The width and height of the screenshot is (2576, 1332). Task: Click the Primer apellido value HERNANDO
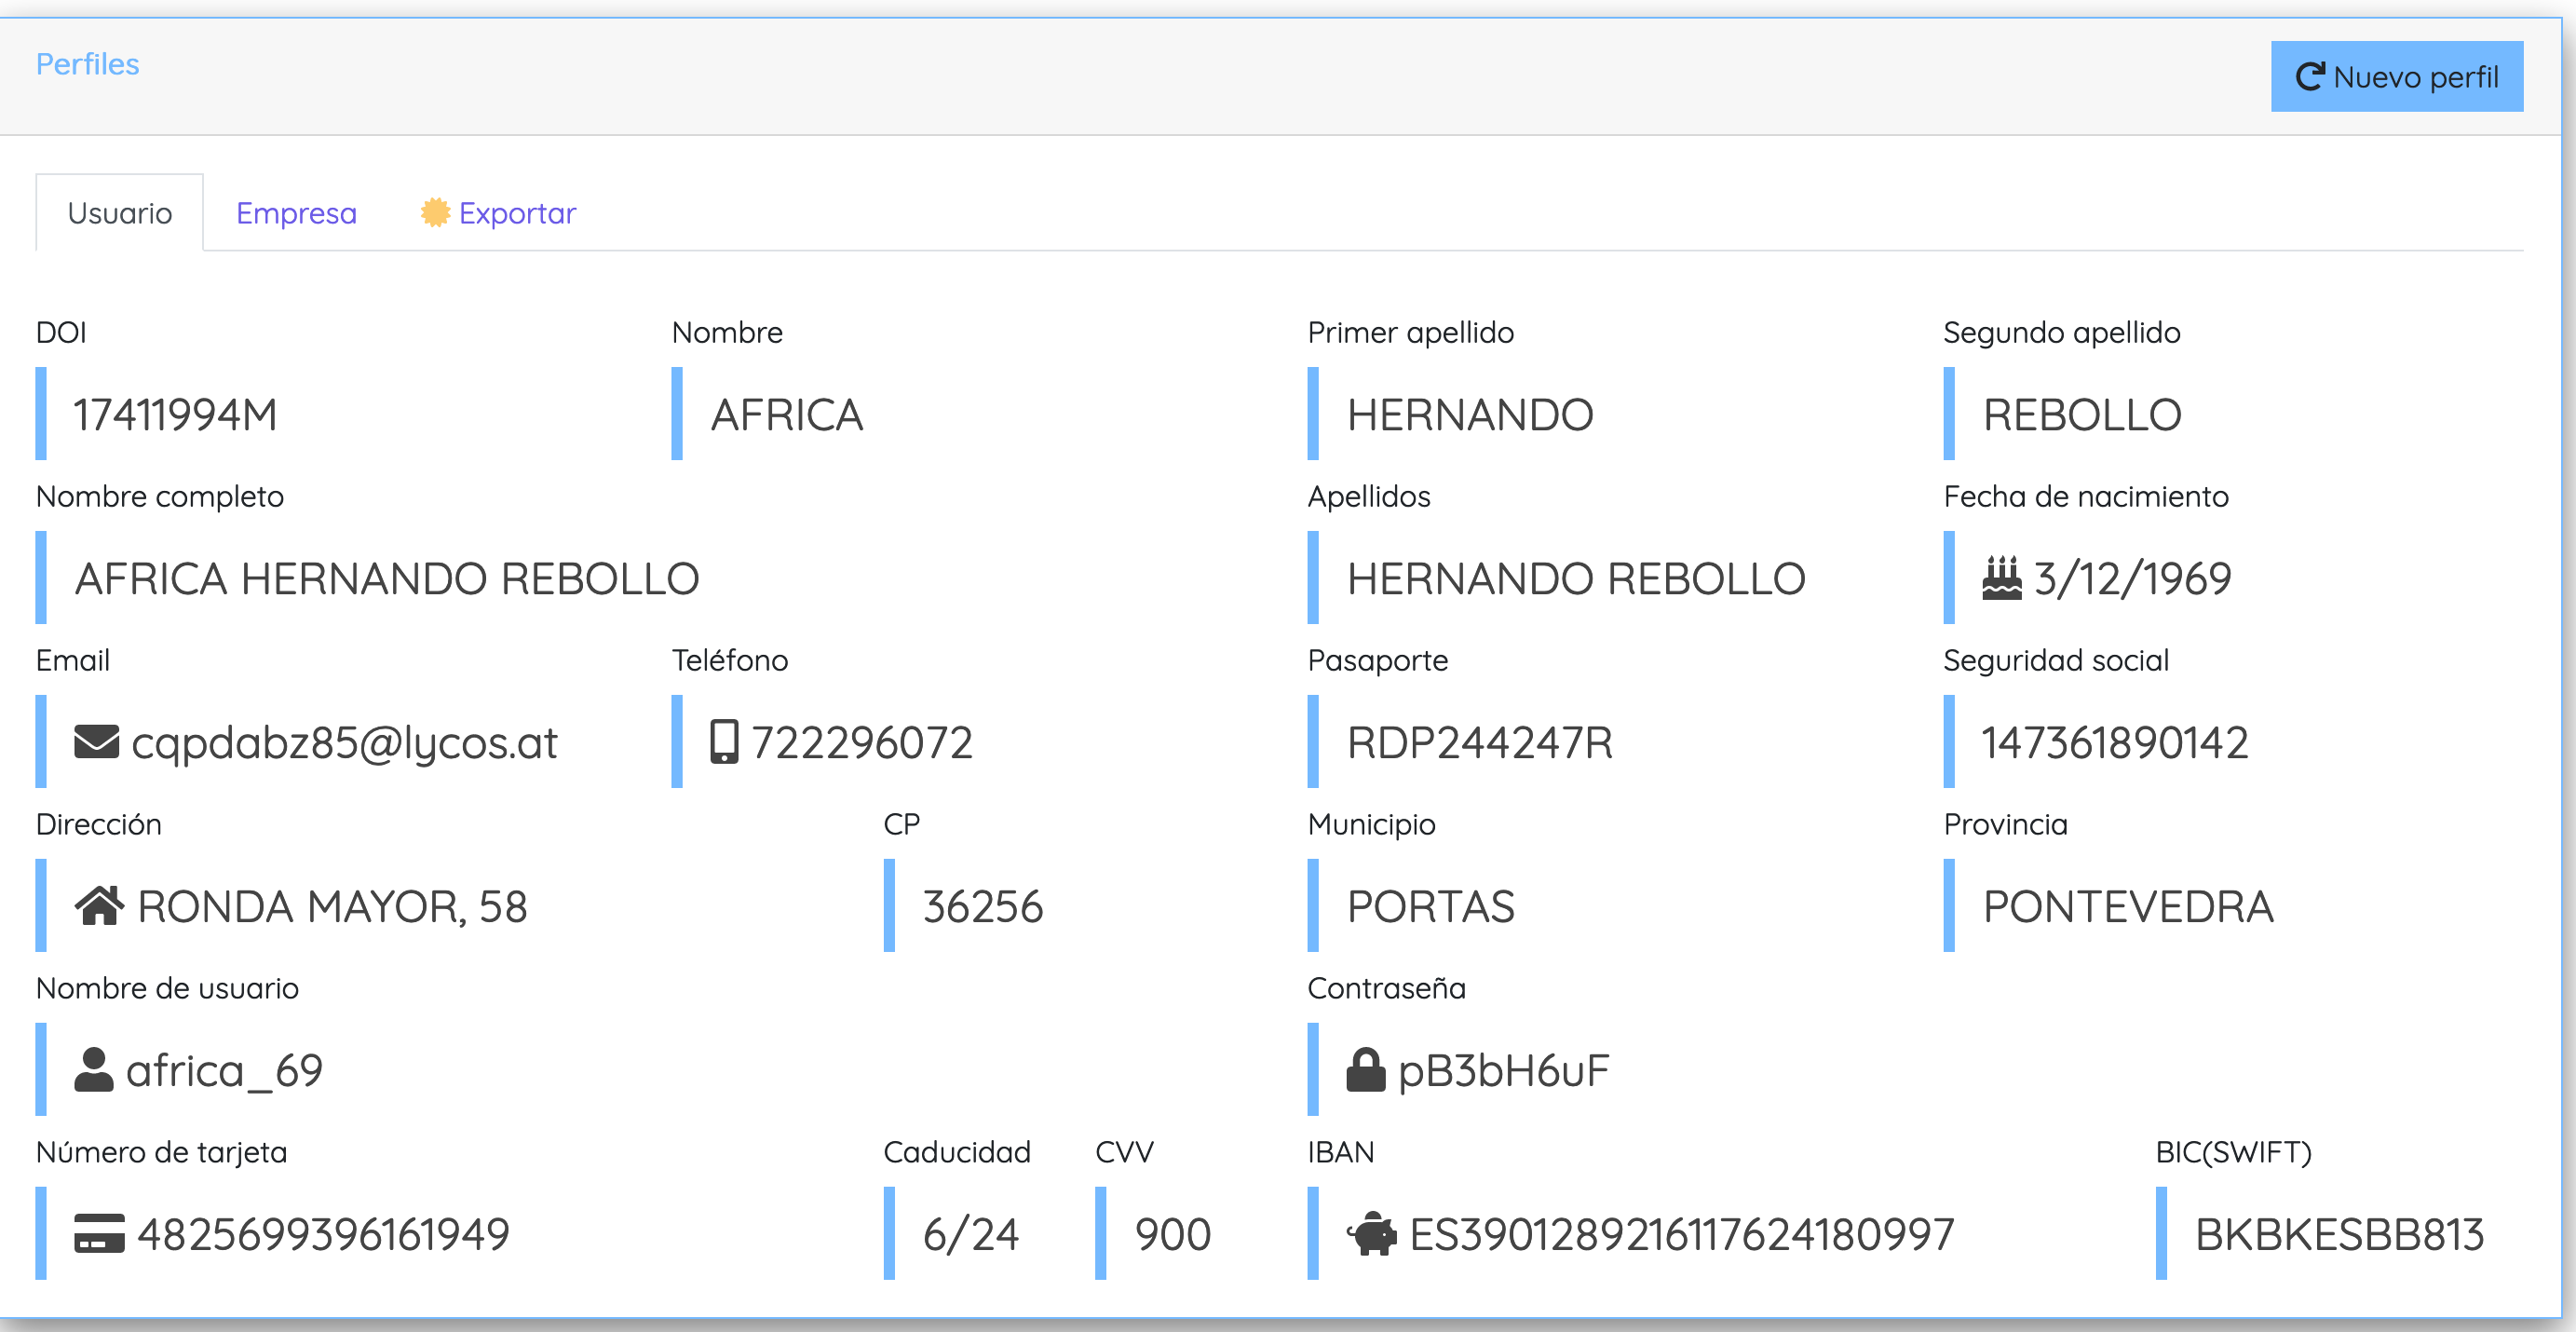[1470, 414]
